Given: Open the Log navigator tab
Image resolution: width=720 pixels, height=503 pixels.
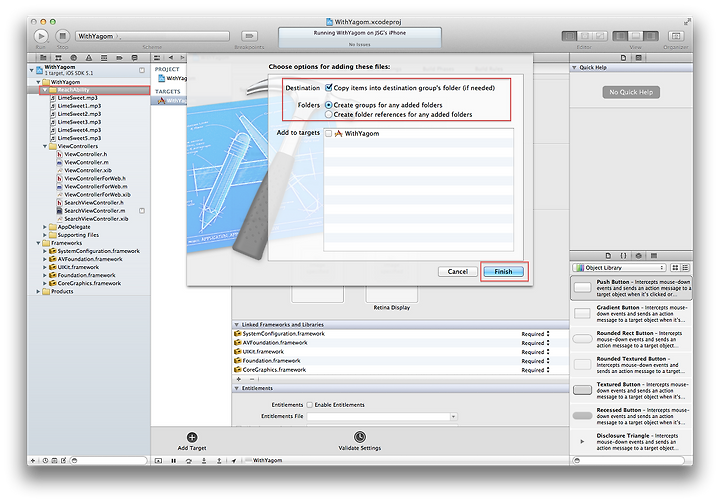Looking at the screenshot, I should (135, 58).
